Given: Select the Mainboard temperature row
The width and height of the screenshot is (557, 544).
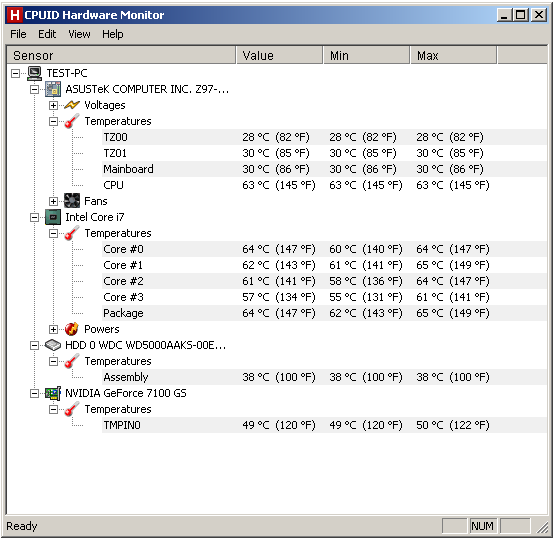Looking at the screenshot, I should point(324,169).
